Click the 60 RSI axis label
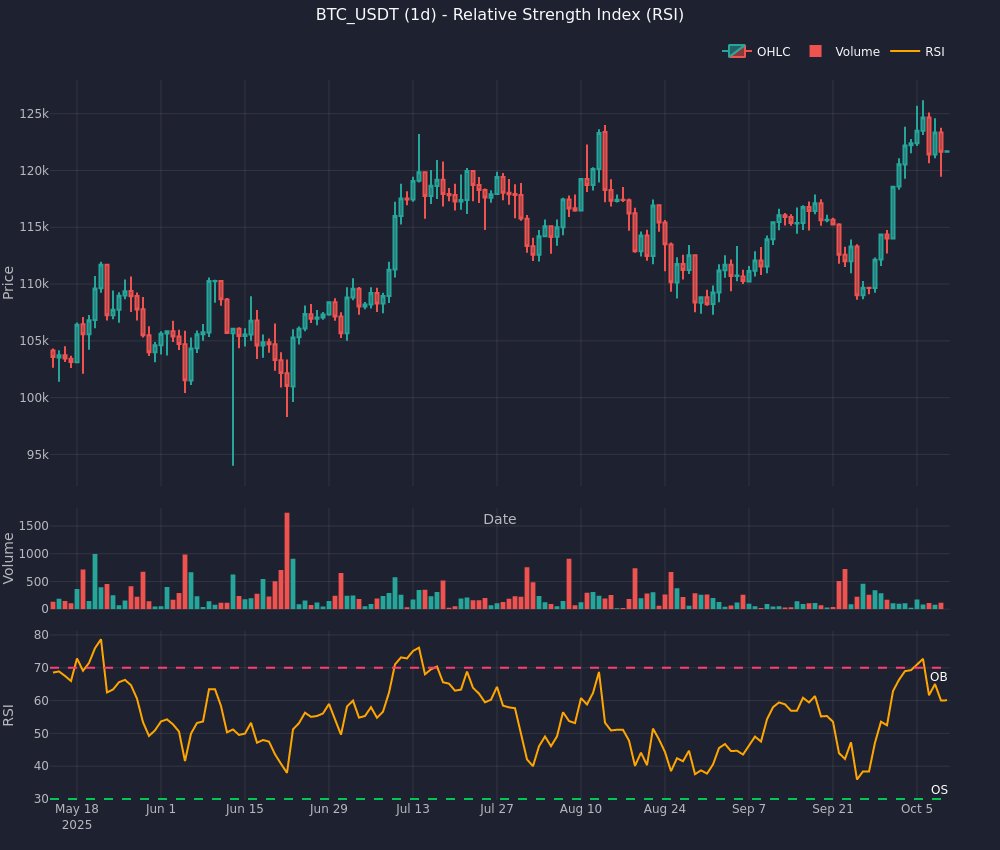 [41, 701]
